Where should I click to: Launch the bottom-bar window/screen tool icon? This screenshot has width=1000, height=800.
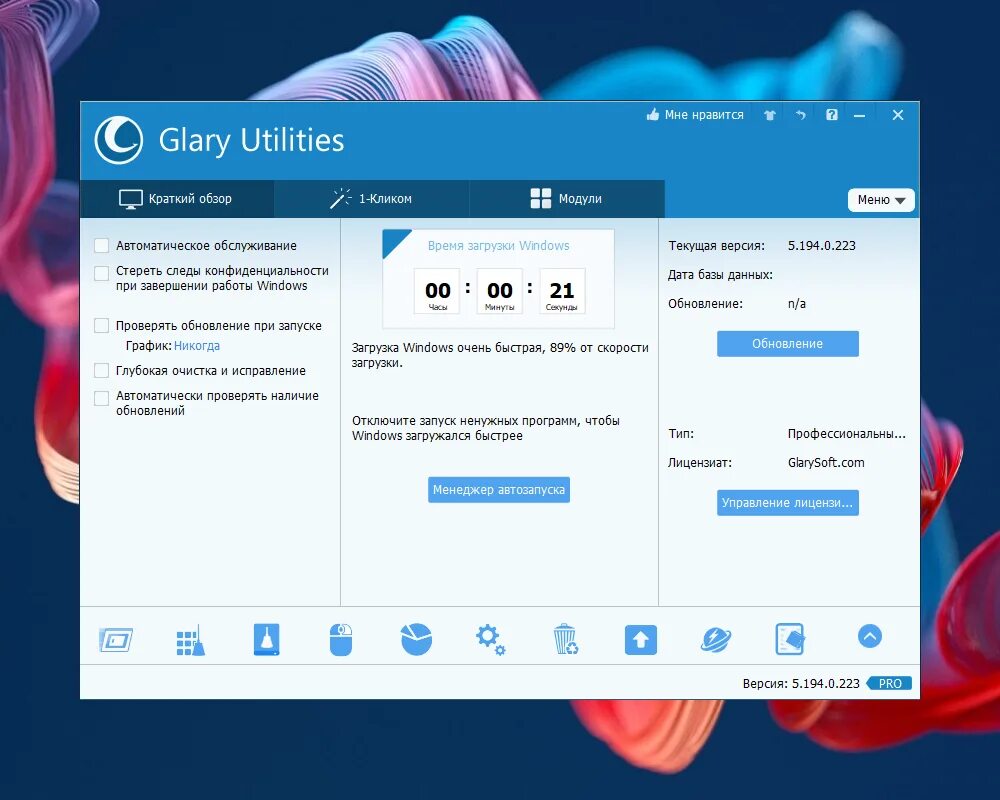click(116, 639)
